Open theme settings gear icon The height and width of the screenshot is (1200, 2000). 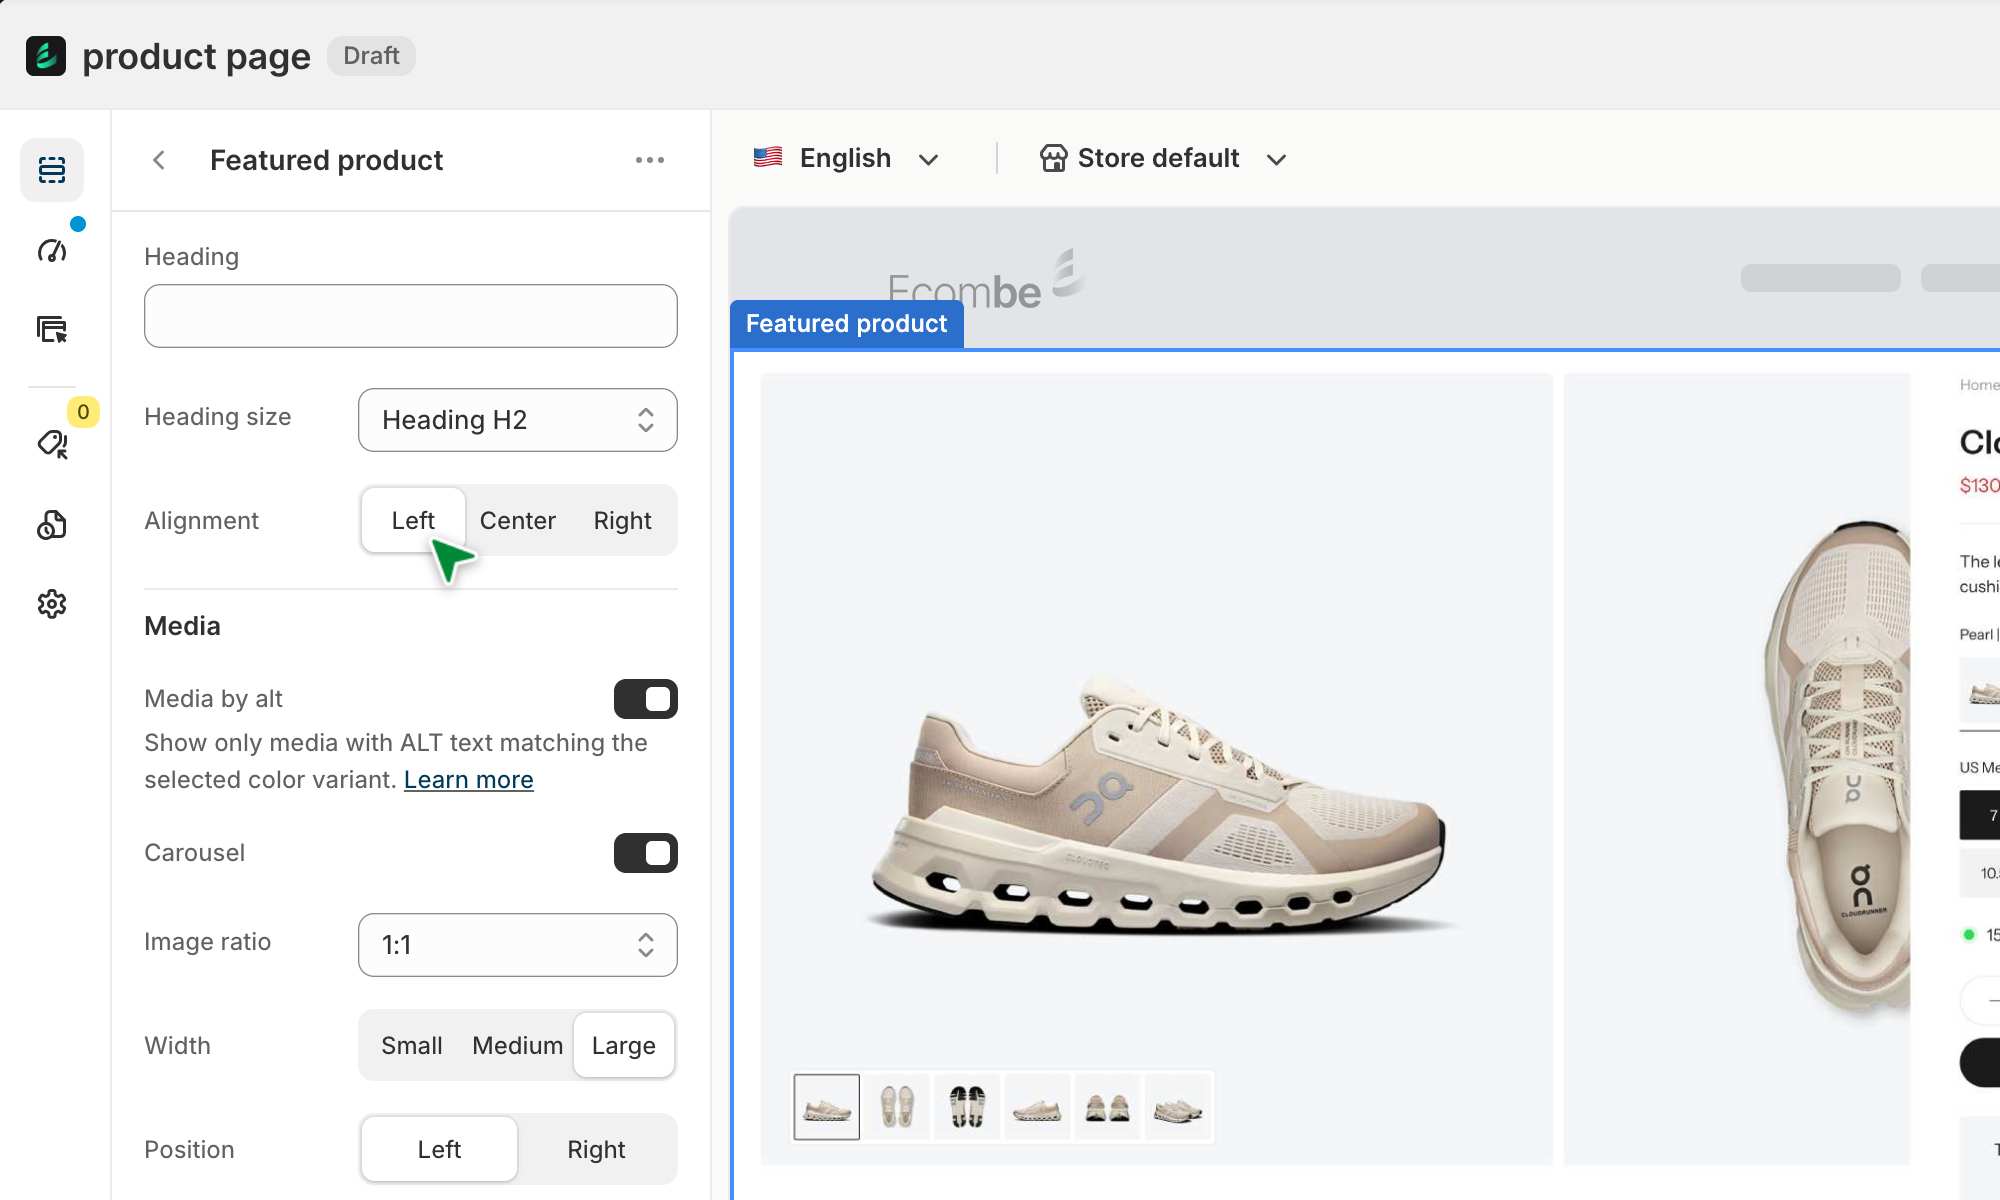[x=52, y=604]
